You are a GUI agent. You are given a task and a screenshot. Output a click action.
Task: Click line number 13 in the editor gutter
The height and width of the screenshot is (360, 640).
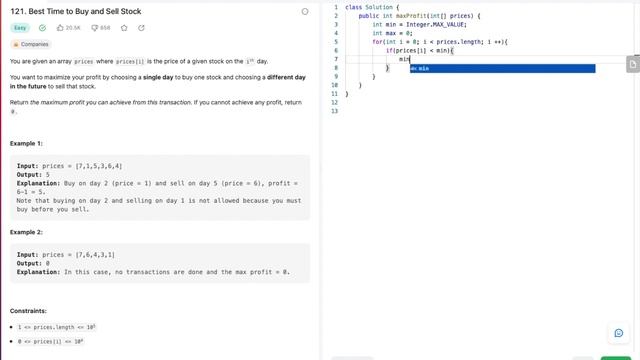pyautogui.click(x=335, y=111)
